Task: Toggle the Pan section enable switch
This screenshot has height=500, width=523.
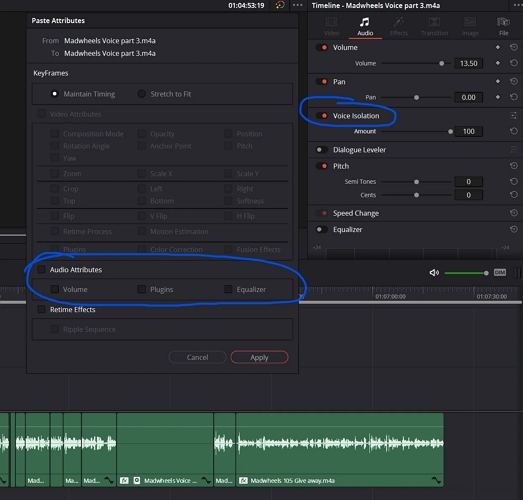Action: [x=322, y=82]
